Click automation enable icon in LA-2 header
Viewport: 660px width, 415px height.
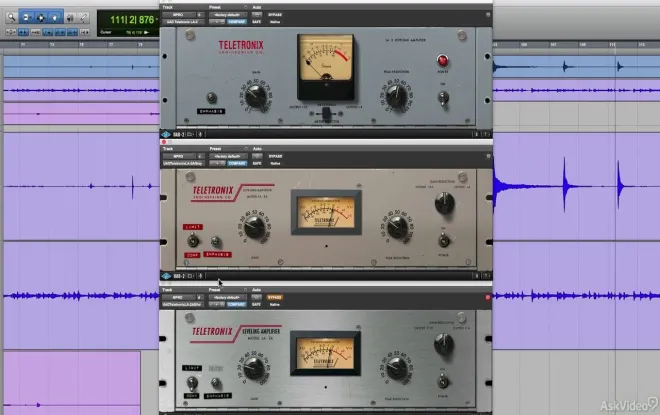257,14
